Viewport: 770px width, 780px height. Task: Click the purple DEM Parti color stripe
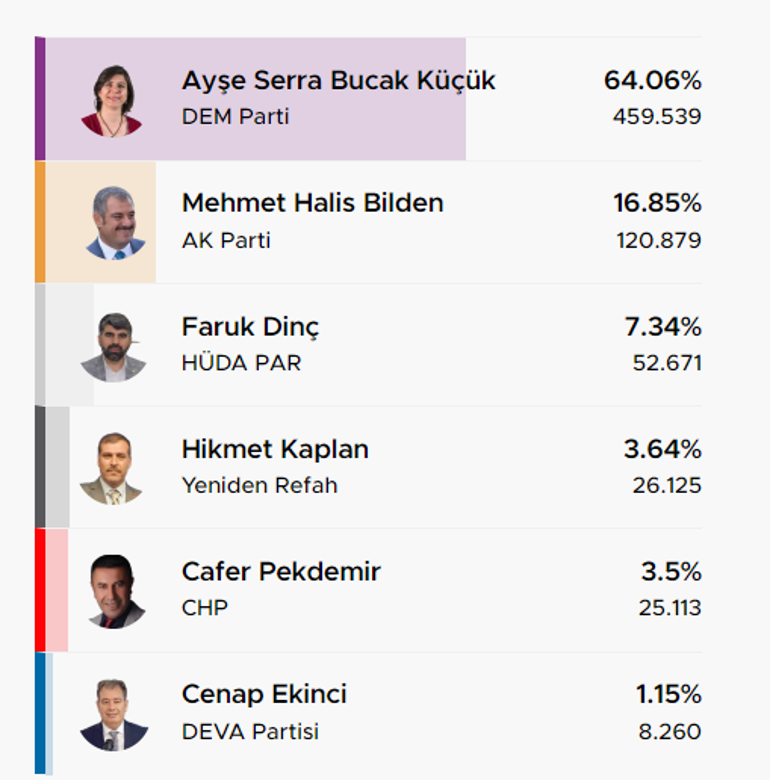40,98
